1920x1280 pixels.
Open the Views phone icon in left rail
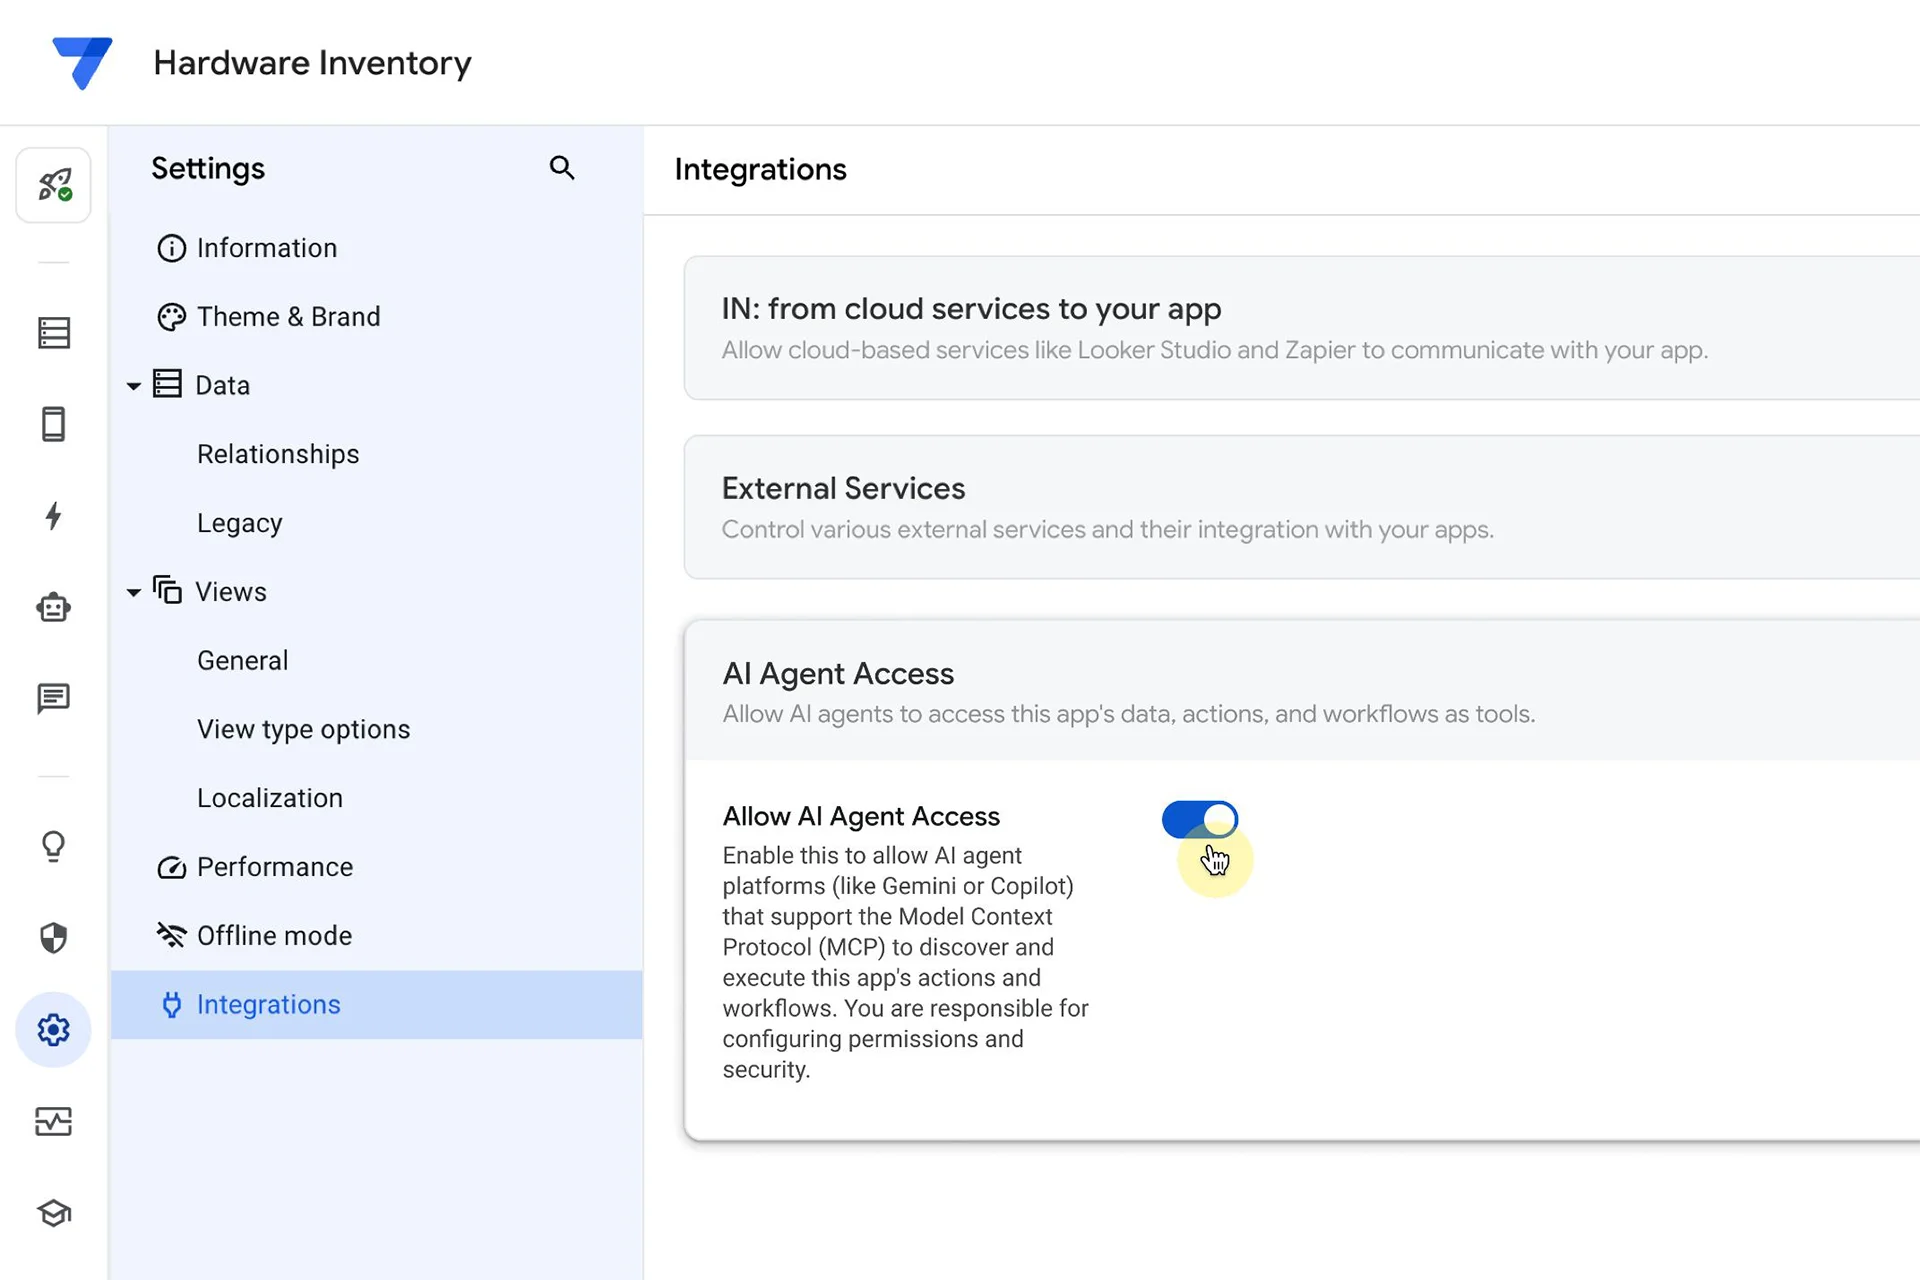[54, 424]
